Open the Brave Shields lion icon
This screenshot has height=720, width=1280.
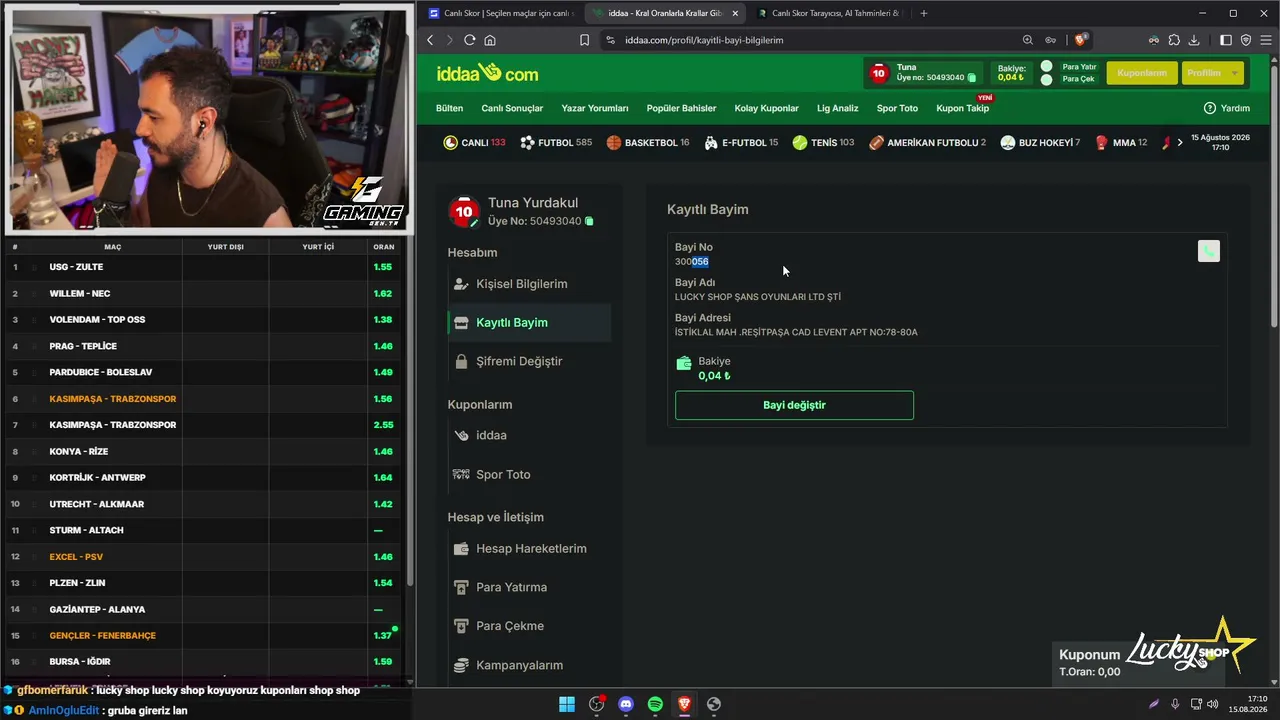1080,40
